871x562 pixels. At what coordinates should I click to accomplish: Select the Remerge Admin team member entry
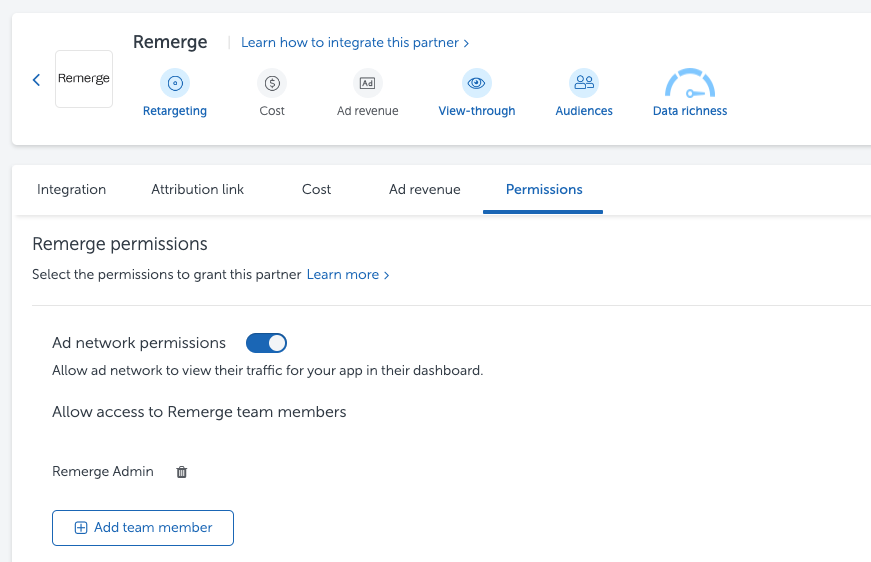tap(103, 471)
